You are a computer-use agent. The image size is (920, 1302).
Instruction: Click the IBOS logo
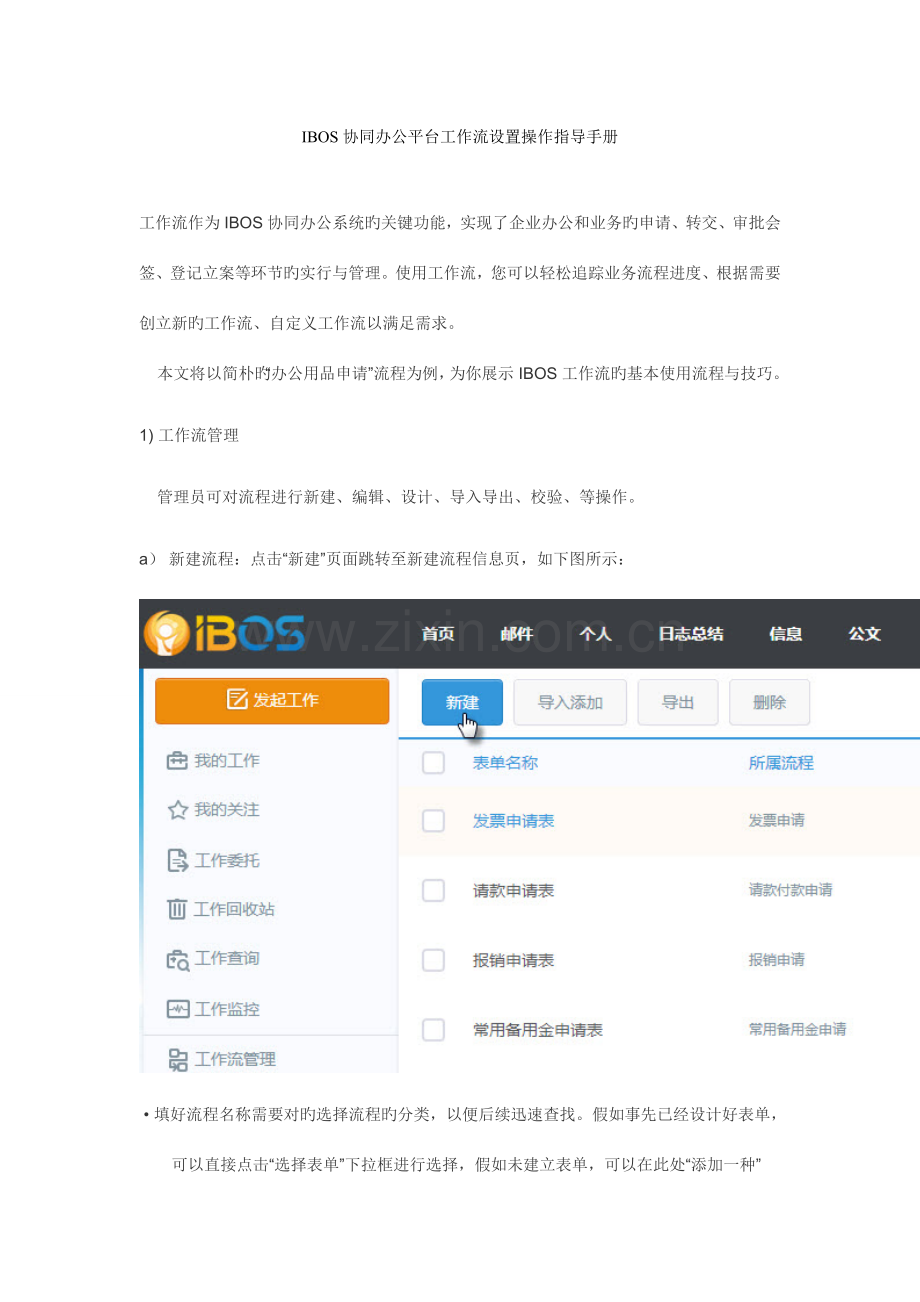point(226,633)
